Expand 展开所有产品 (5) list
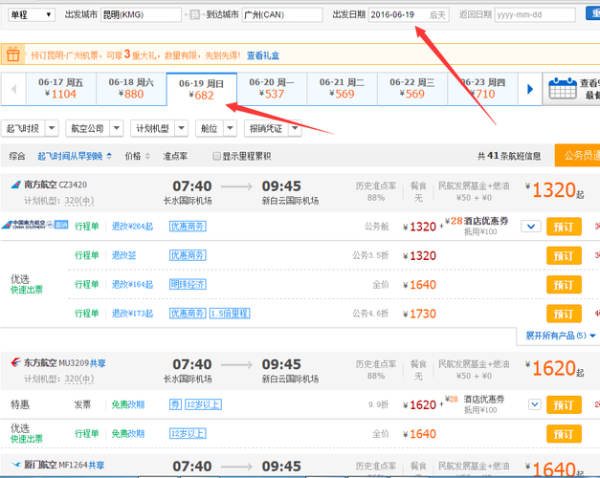This screenshot has height=478, width=600. (561, 336)
